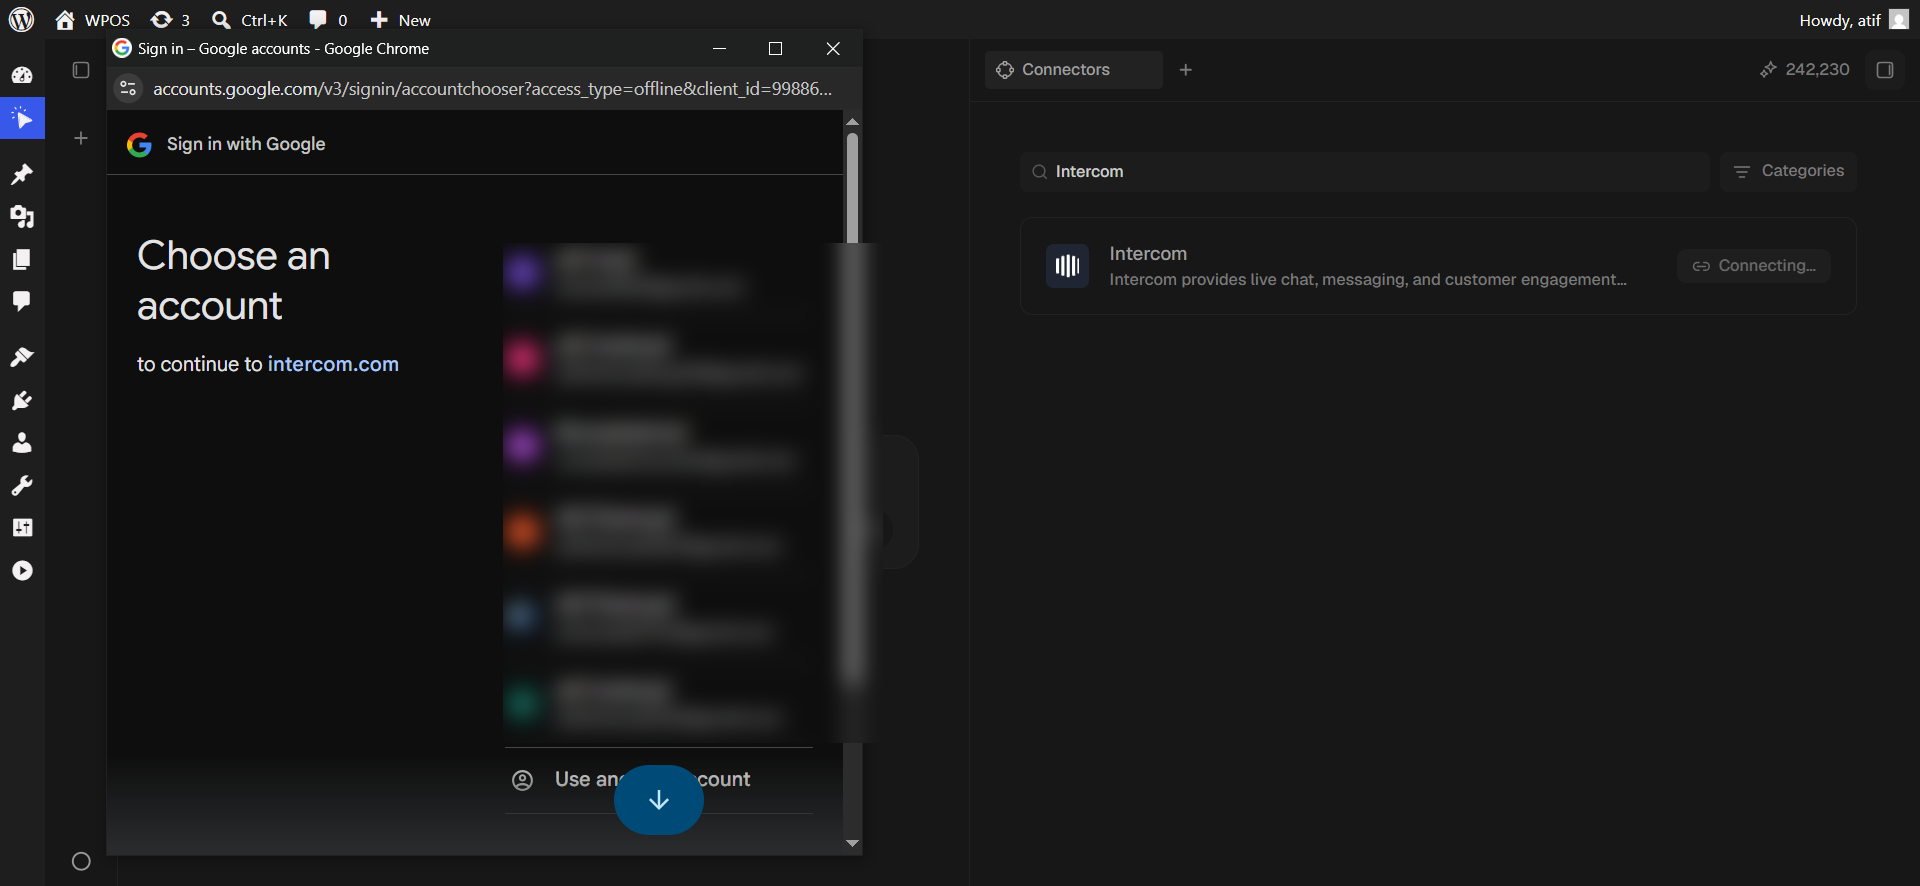
Task: Click the popup scrollbar down arrow
Action: point(852,844)
